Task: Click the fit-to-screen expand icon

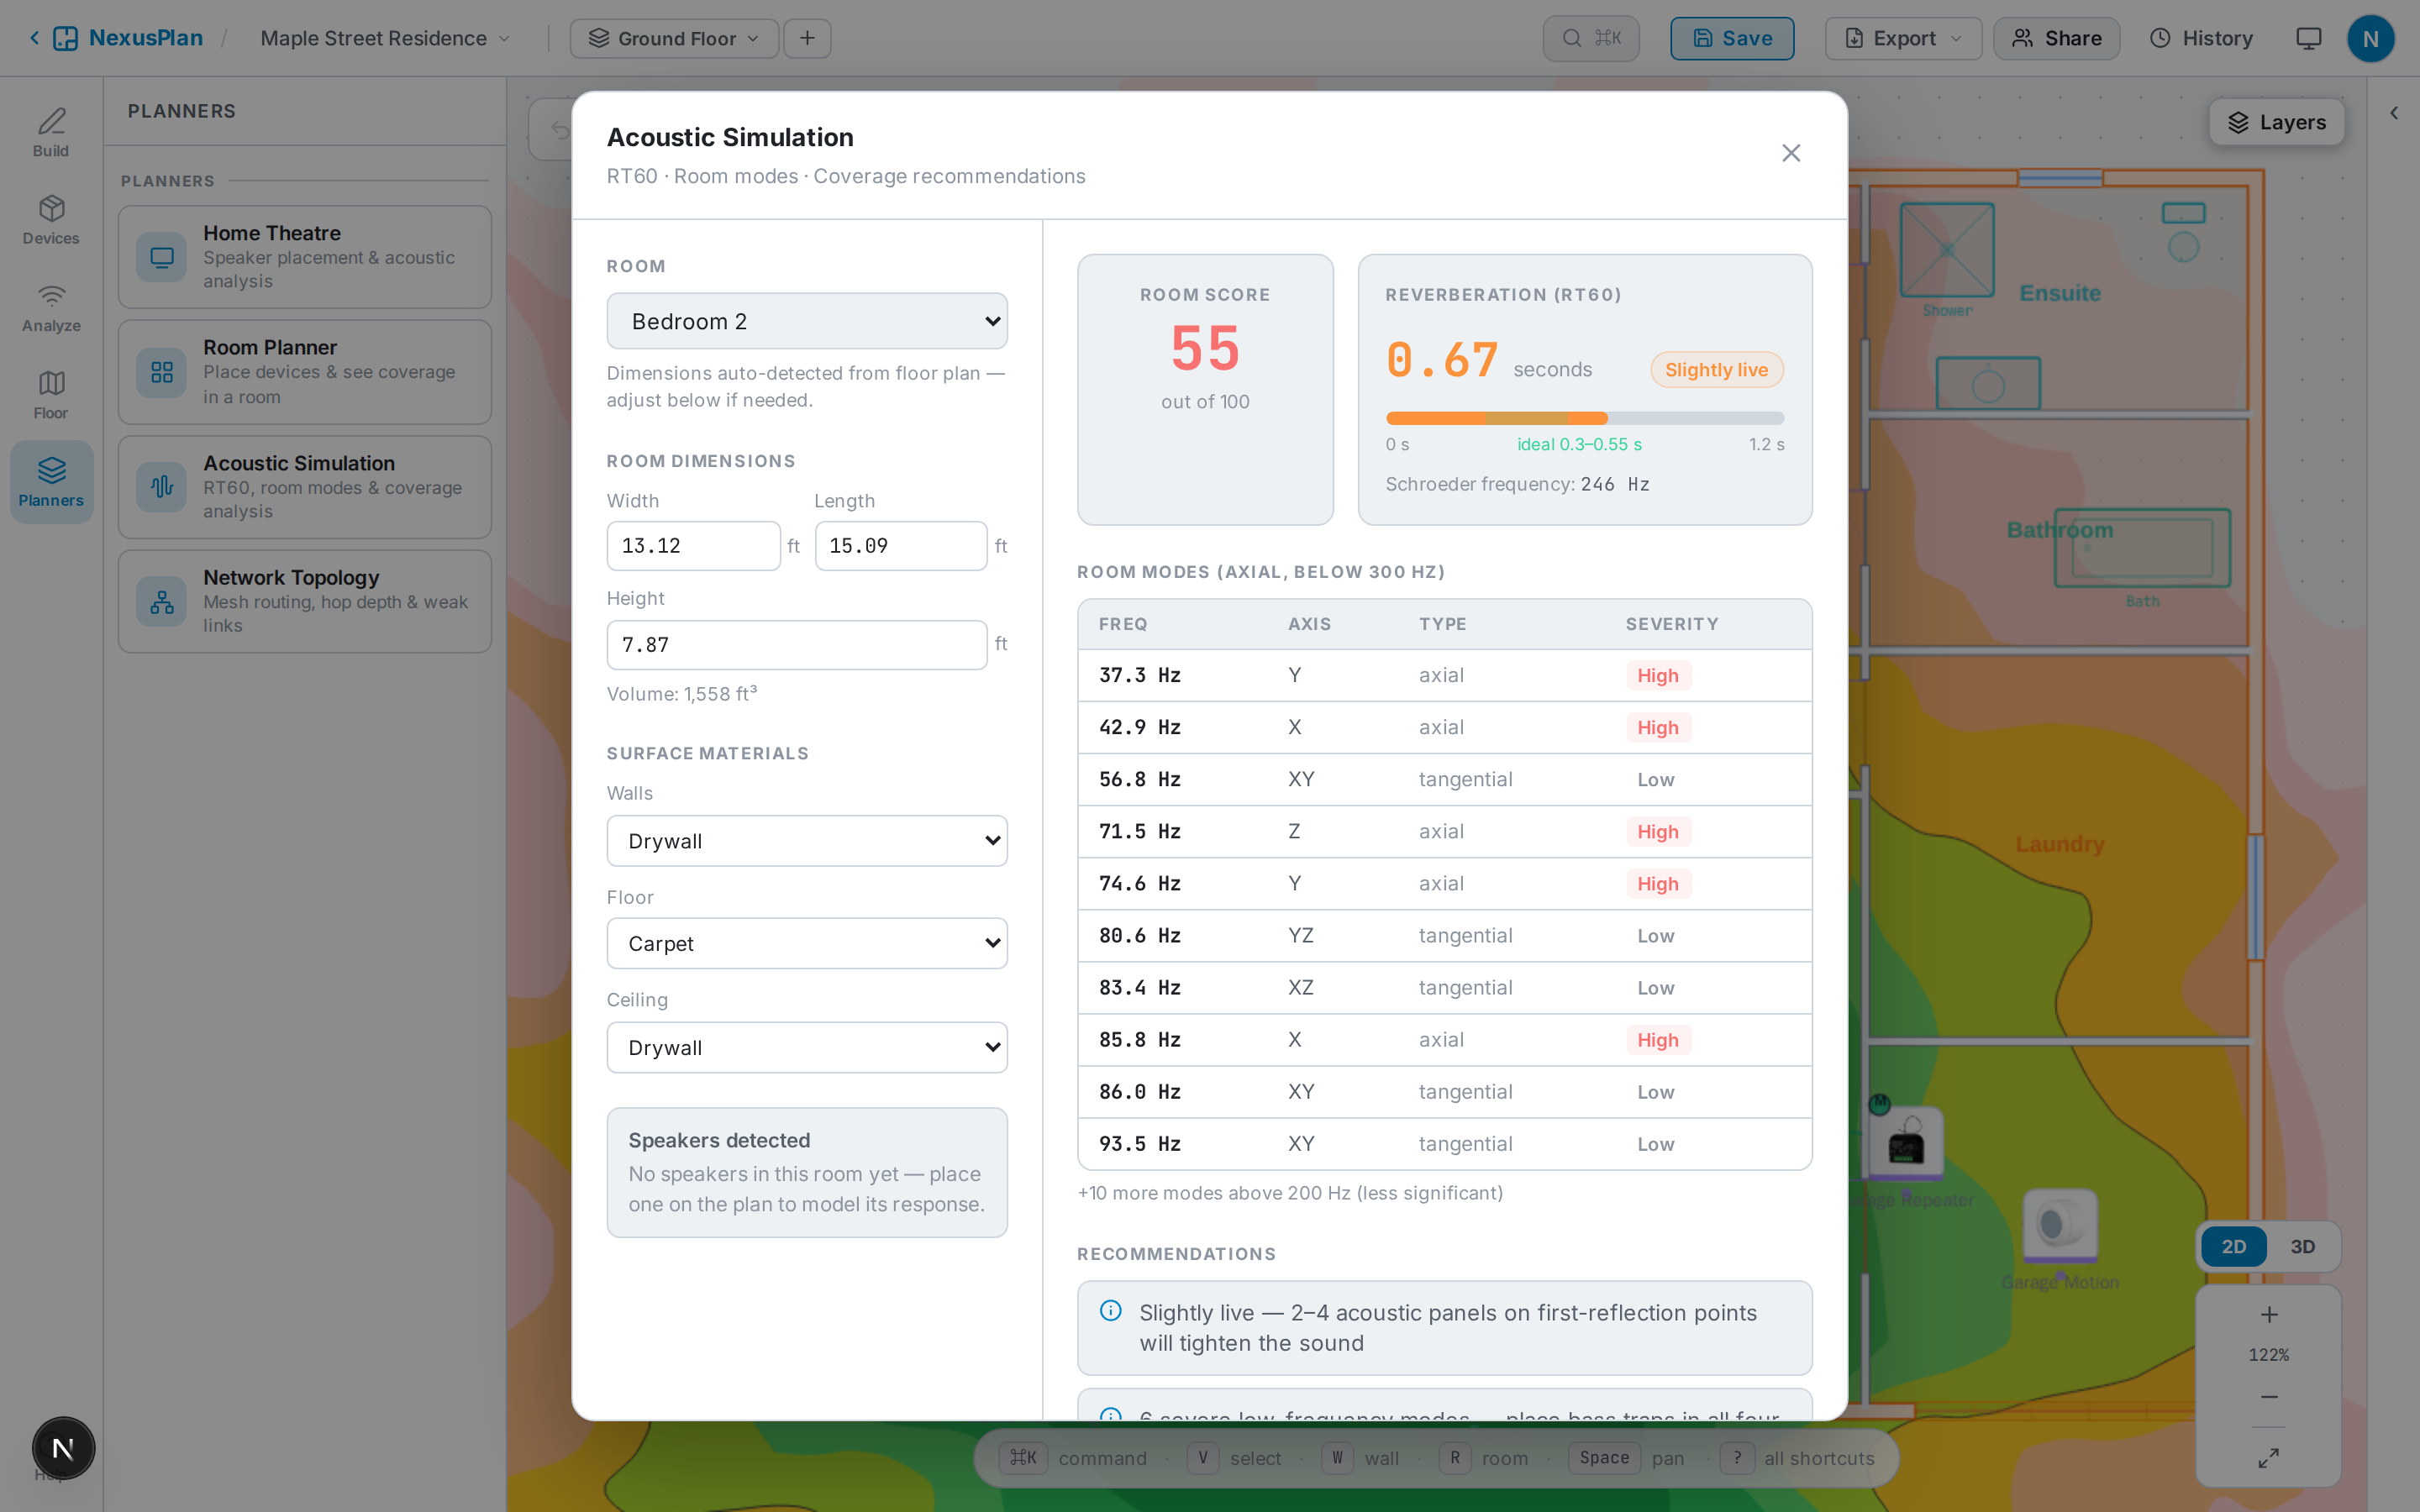Action: click(x=2269, y=1458)
